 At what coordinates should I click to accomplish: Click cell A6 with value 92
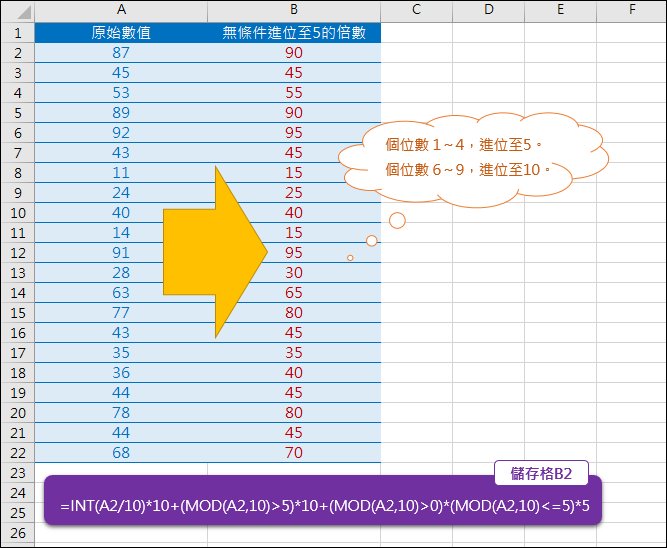pyautogui.click(x=121, y=133)
